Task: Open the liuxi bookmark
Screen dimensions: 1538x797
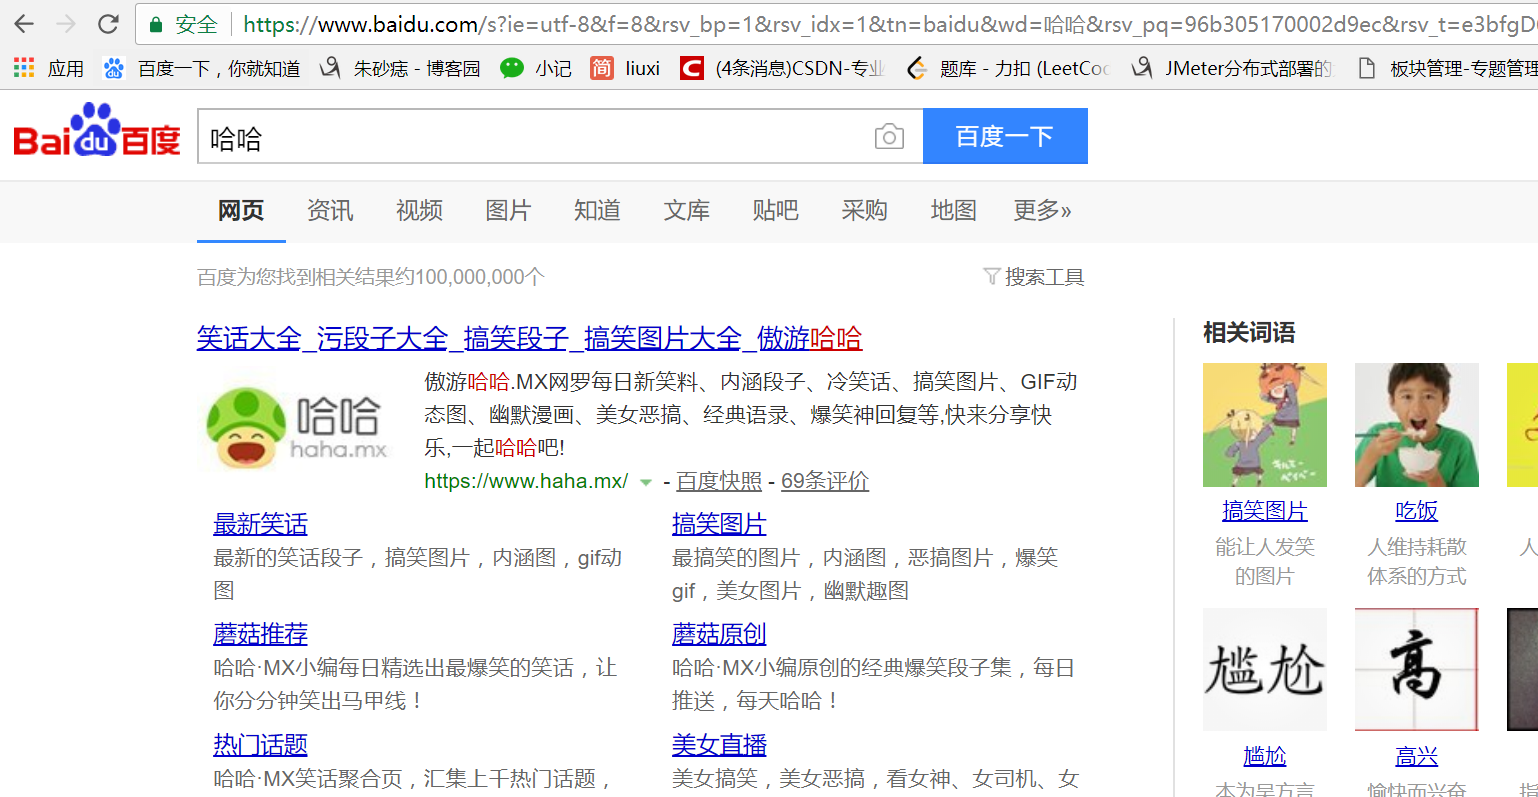Action: pos(625,68)
